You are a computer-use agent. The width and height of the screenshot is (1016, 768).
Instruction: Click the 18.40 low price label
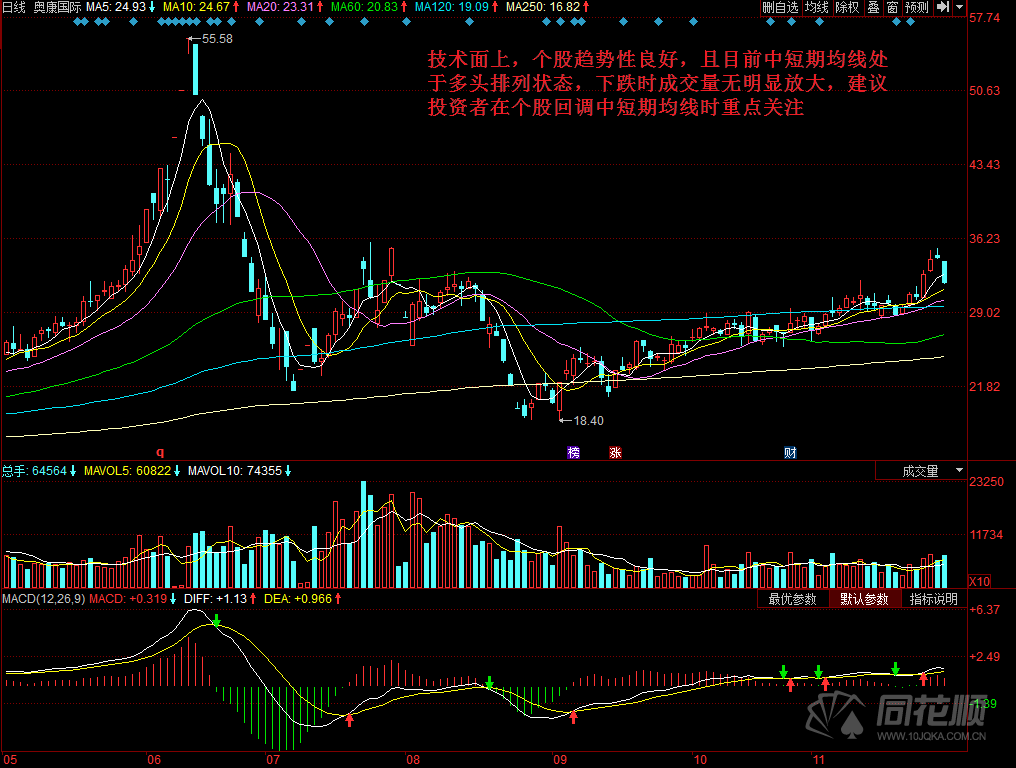[x=588, y=420]
